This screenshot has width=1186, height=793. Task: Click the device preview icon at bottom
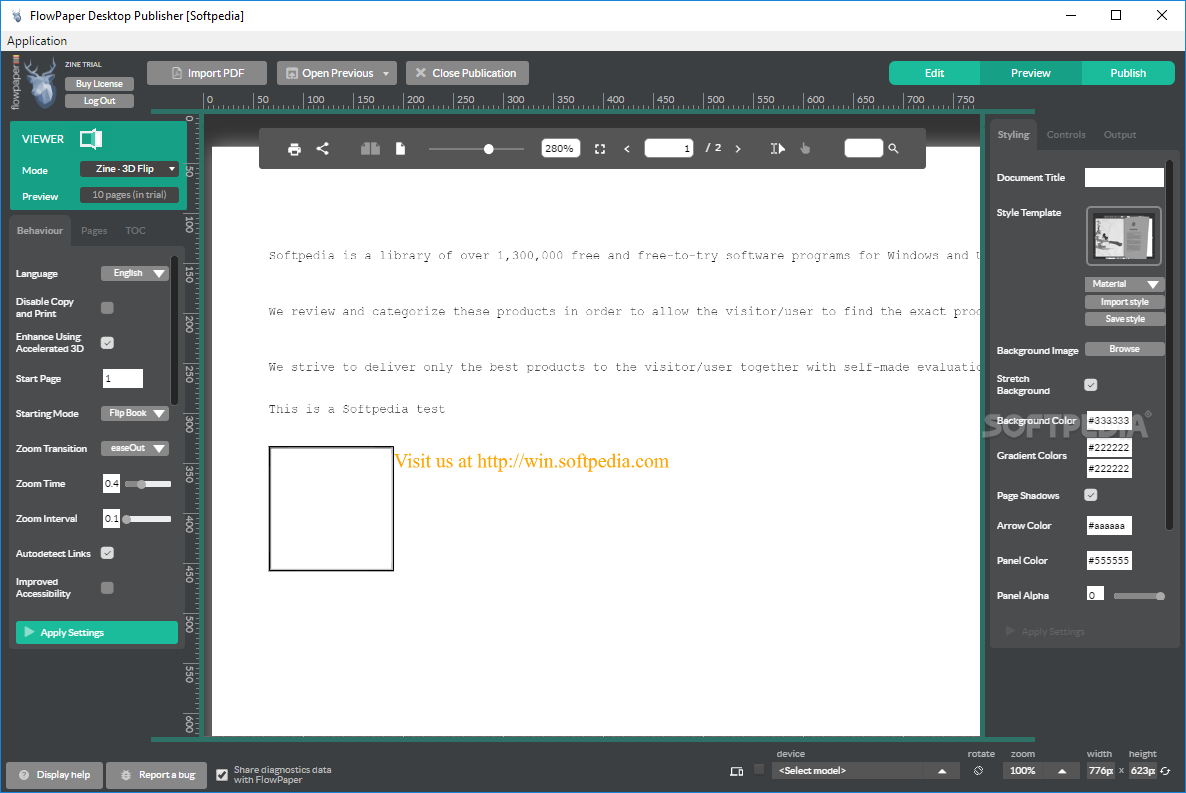click(737, 771)
